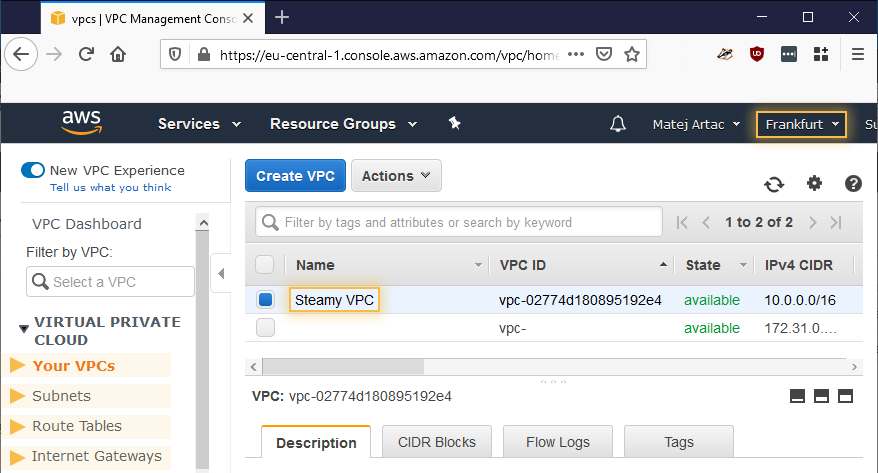Open table settings gear

point(814,183)
